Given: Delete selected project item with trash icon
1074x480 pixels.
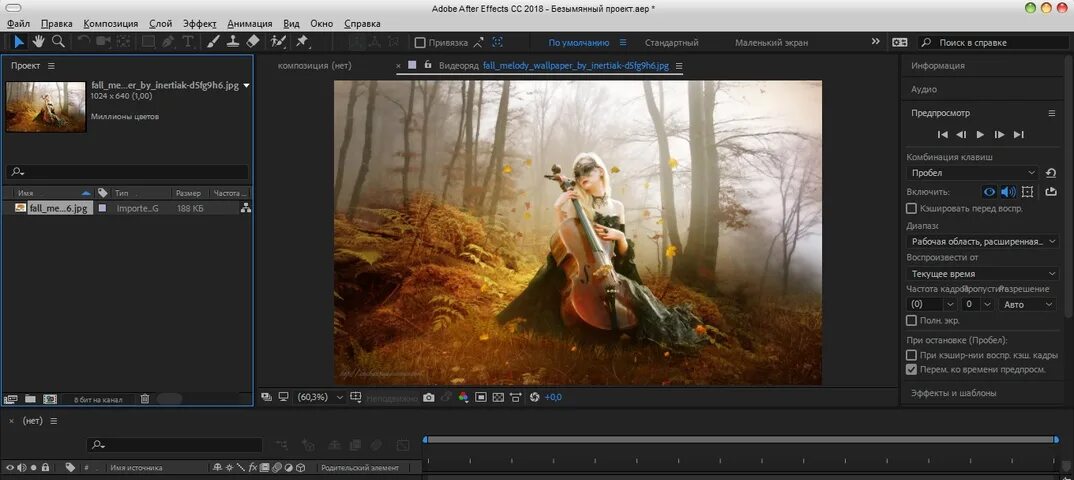Looking at the screenshot, I should tap(145, 399).
